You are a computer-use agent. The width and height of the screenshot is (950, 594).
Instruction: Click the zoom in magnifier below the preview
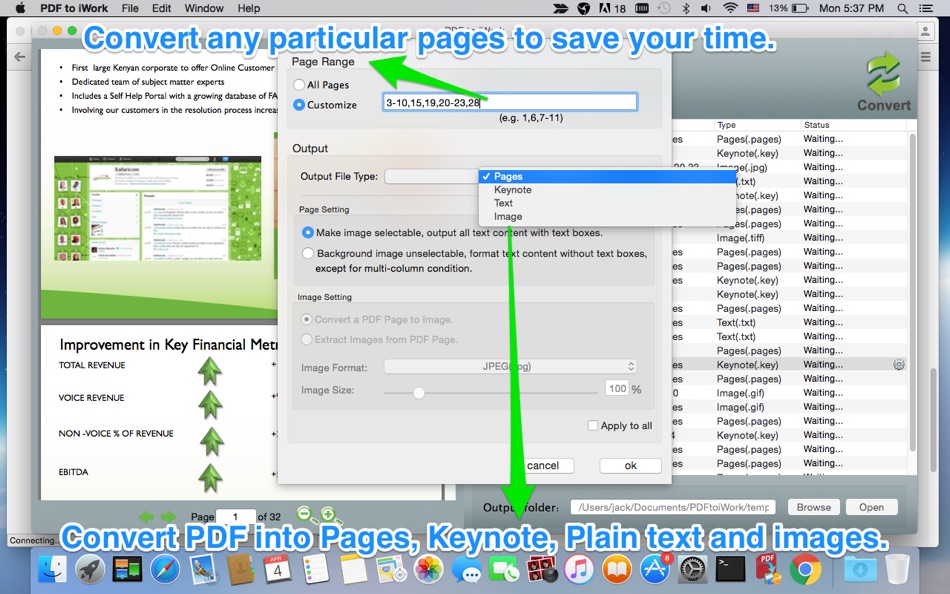330,515
